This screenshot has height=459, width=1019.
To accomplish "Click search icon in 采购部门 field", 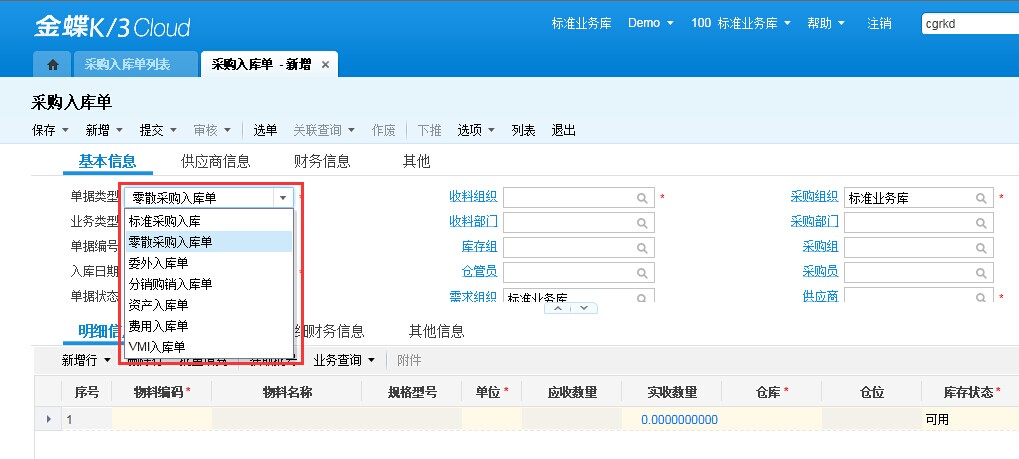I will (x=981, y=222).
